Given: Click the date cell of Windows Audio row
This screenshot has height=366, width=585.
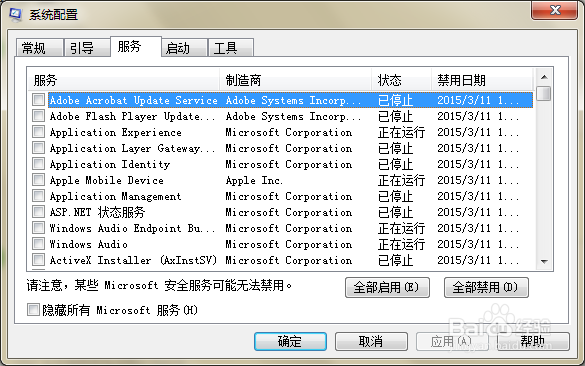Looking at the screenshot, I should (x=478, y=244).
